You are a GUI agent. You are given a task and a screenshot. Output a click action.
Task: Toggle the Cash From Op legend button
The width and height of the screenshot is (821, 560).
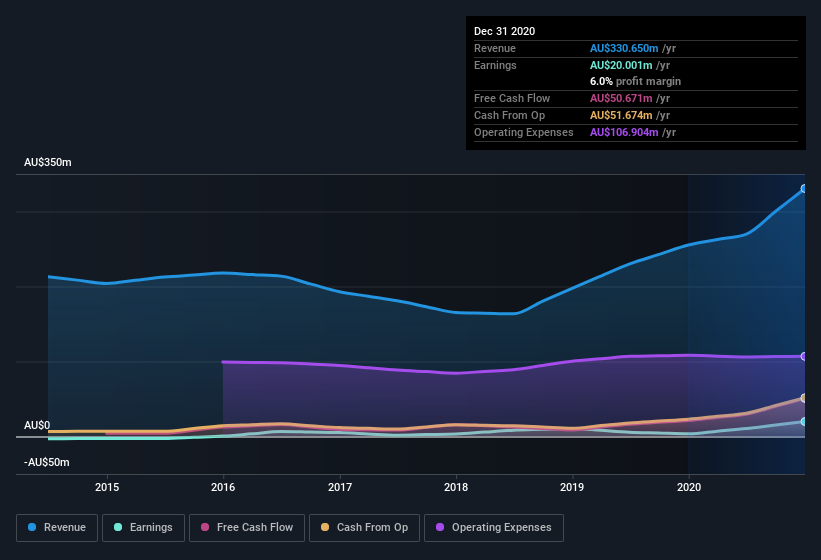[364, 528]
